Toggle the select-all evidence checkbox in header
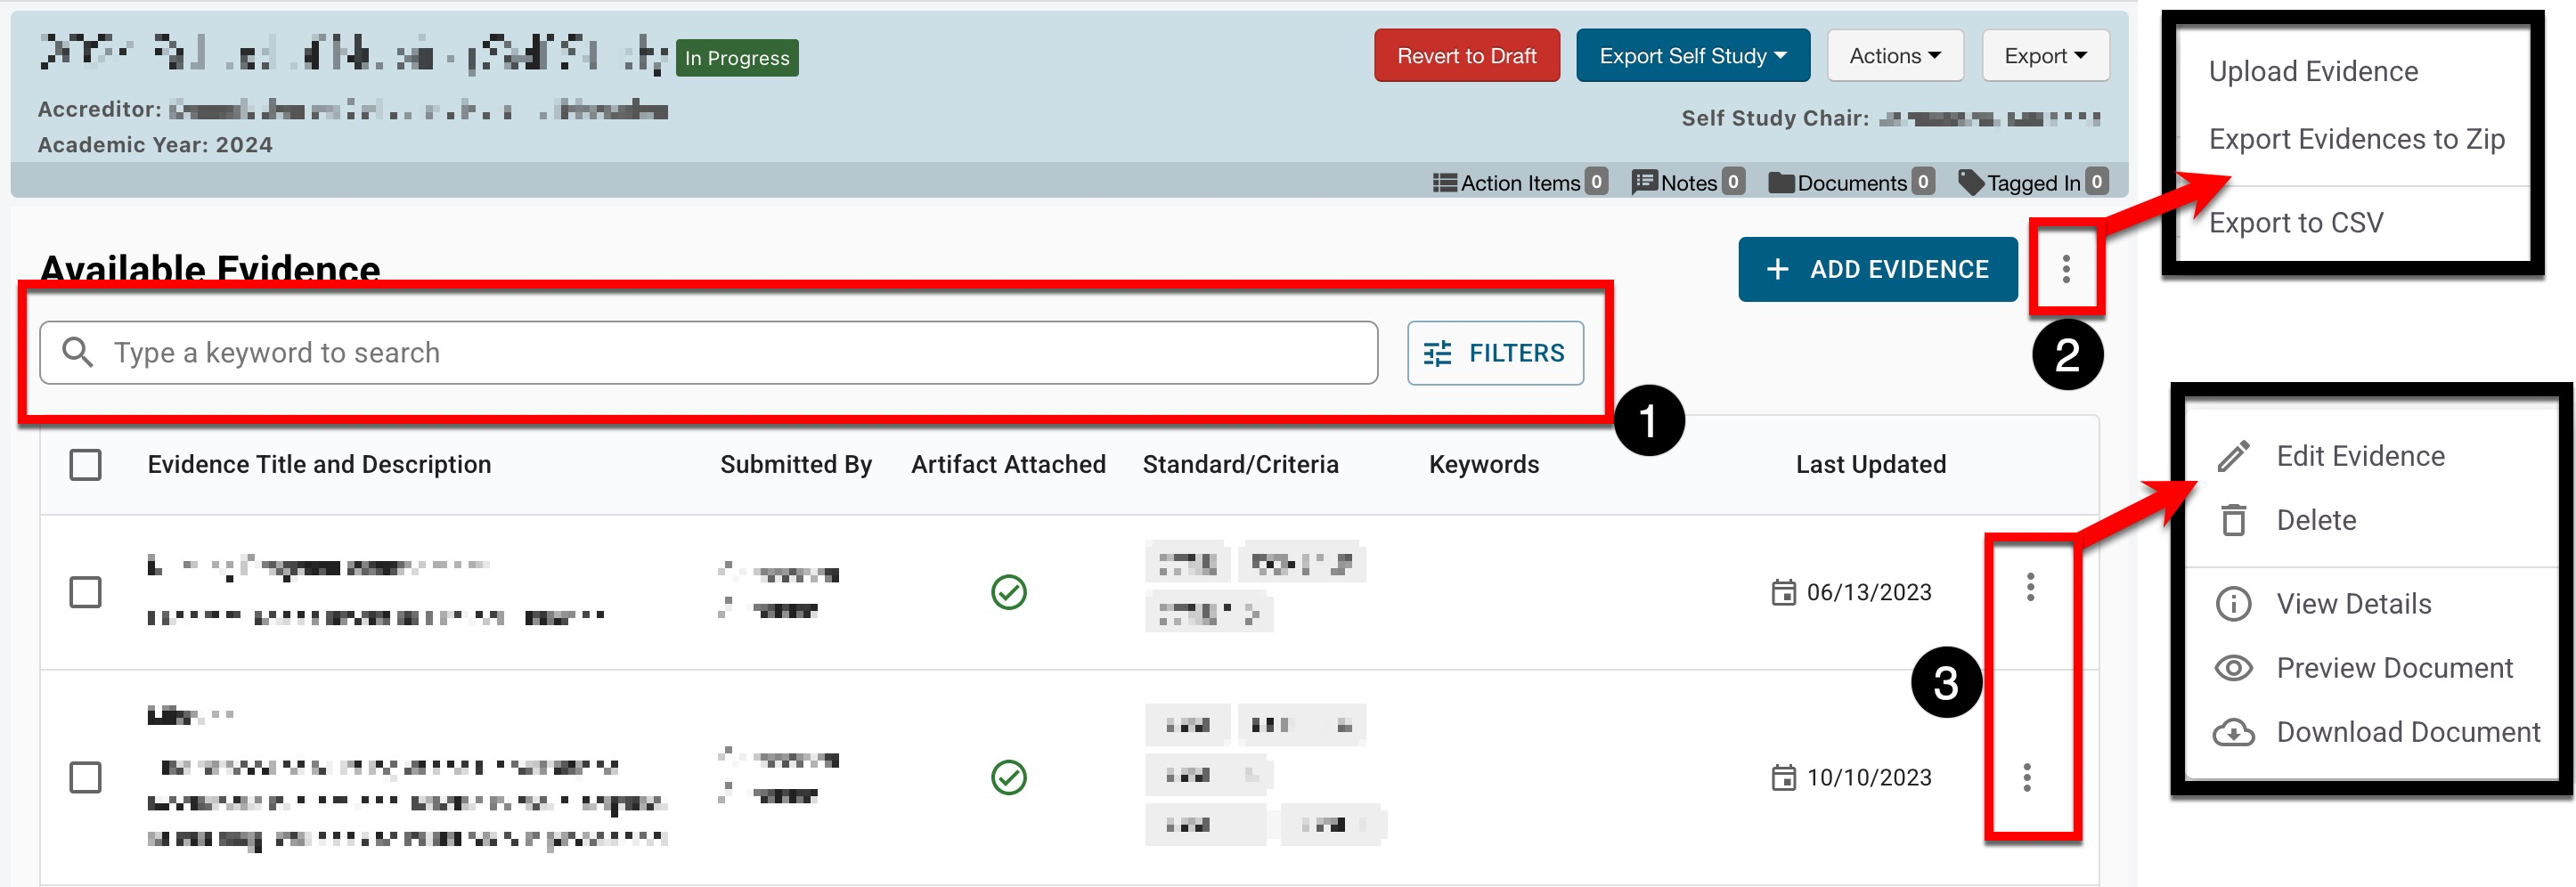This screenshot has height=887, width=2576. click(85, 465)
